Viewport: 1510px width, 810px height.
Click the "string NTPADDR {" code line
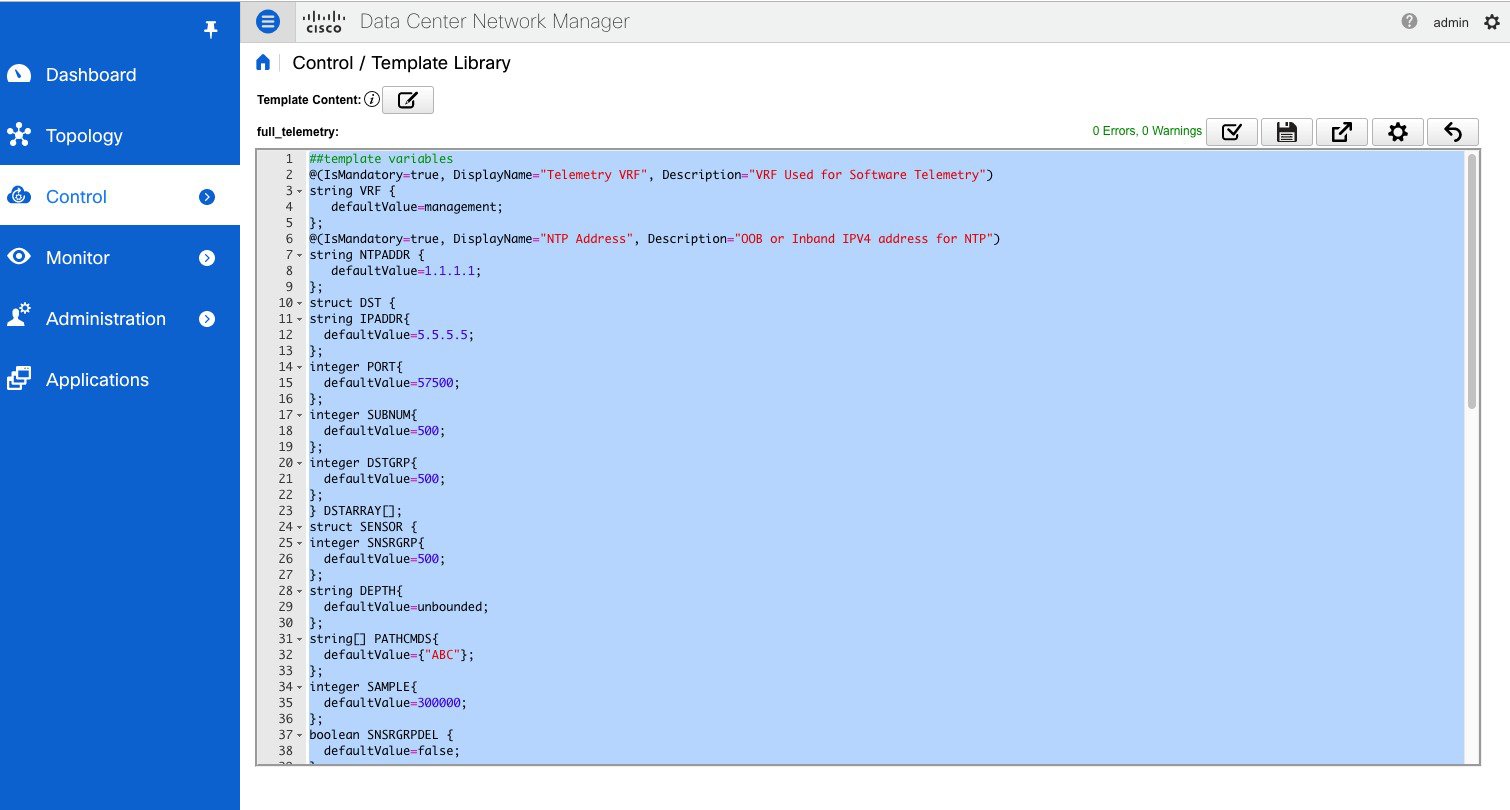367,255
